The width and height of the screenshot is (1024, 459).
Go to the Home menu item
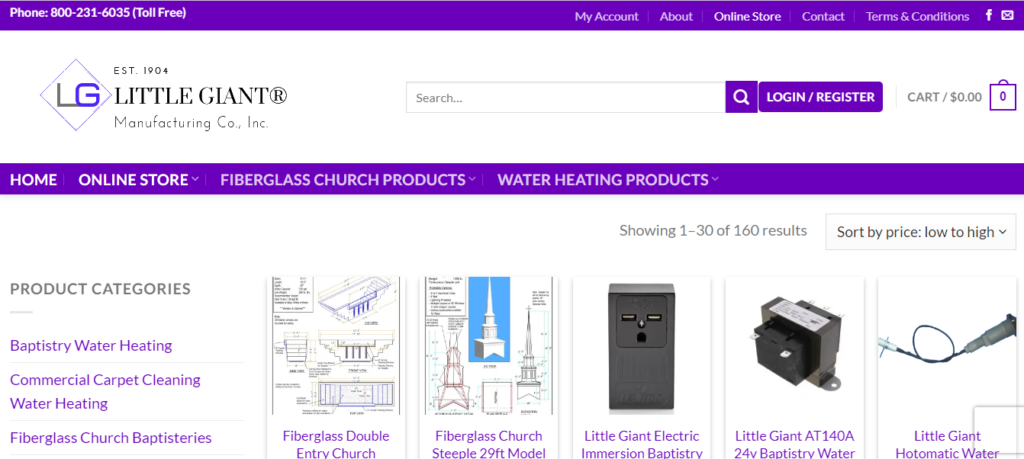click(x=33, y=180)
